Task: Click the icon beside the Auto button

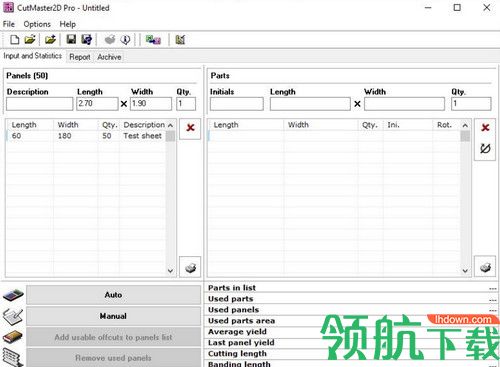Action: [x=13, y=295]
